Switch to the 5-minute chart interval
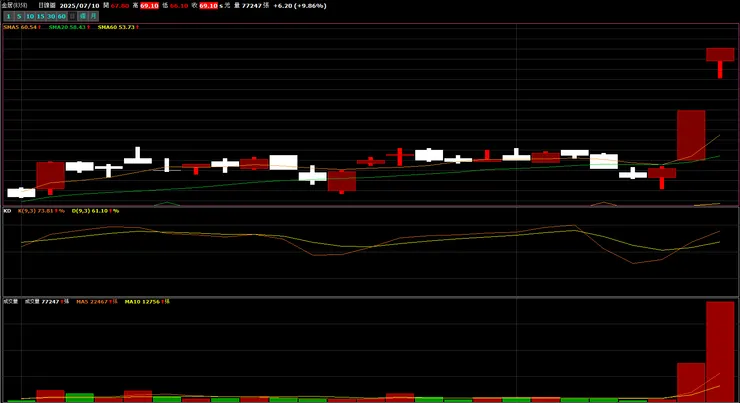Viewport: 740px width, 403px height. point(19,17)
